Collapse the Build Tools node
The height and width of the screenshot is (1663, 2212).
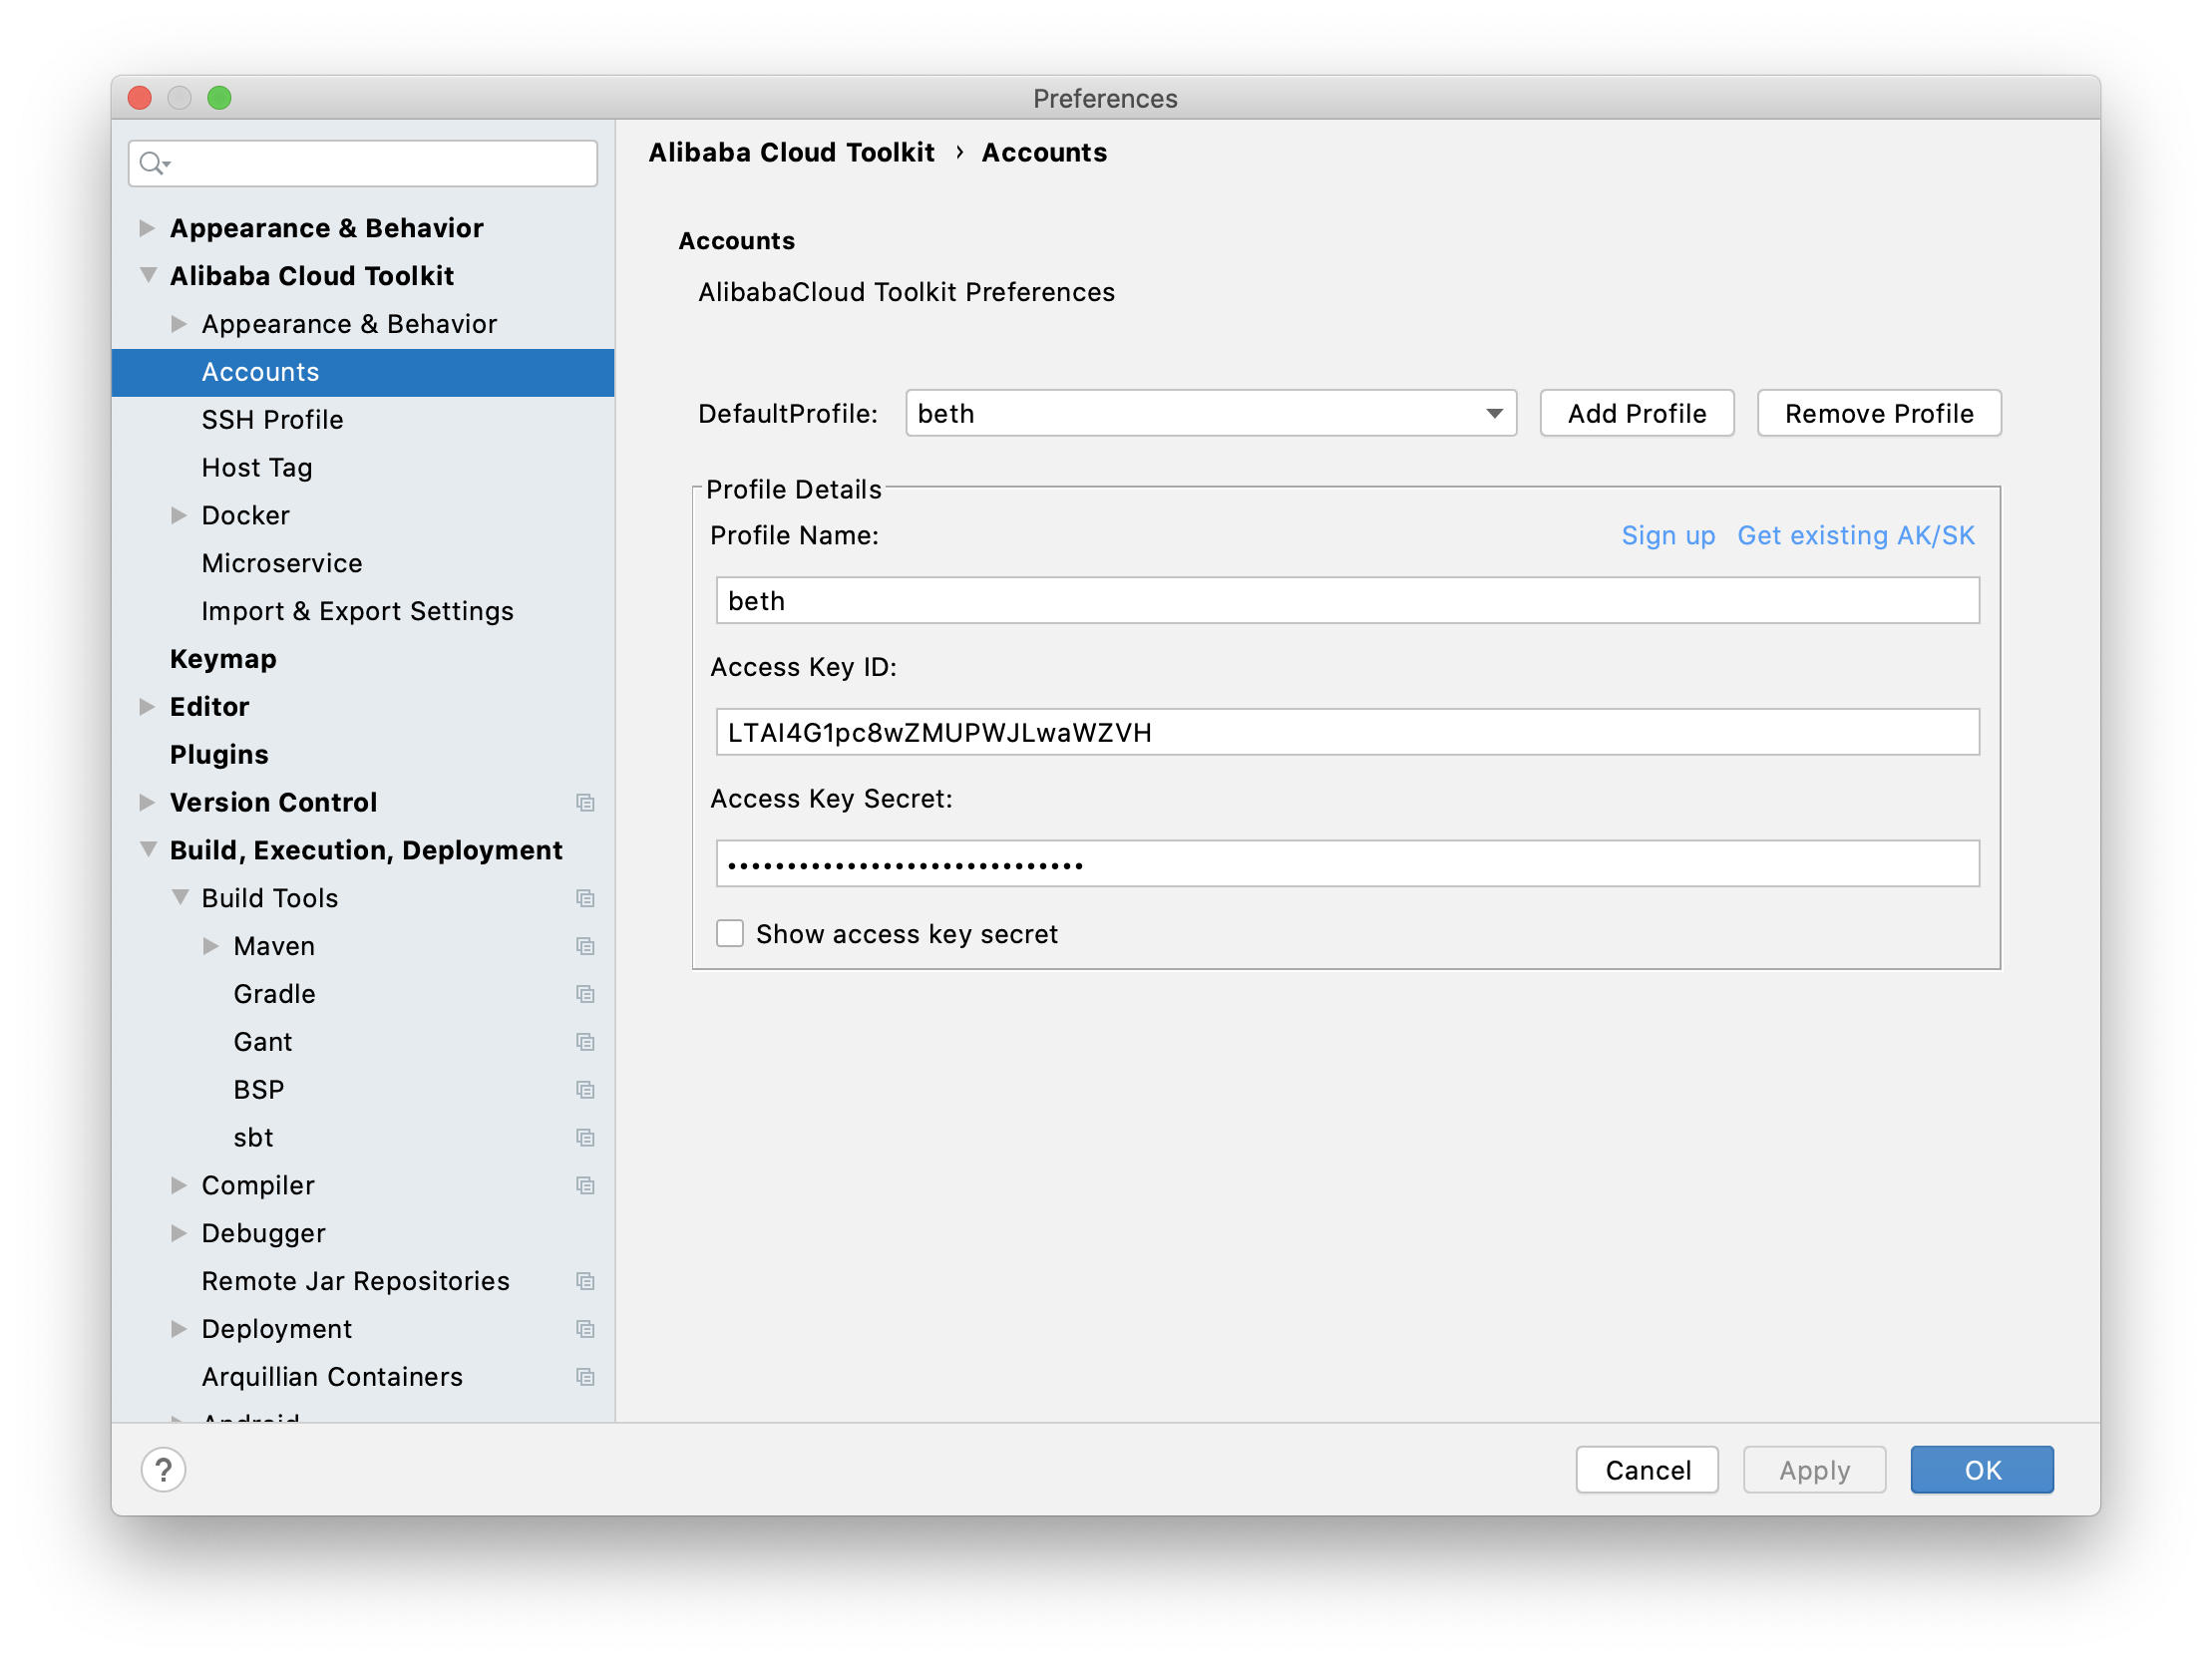[x=180, y=897]
